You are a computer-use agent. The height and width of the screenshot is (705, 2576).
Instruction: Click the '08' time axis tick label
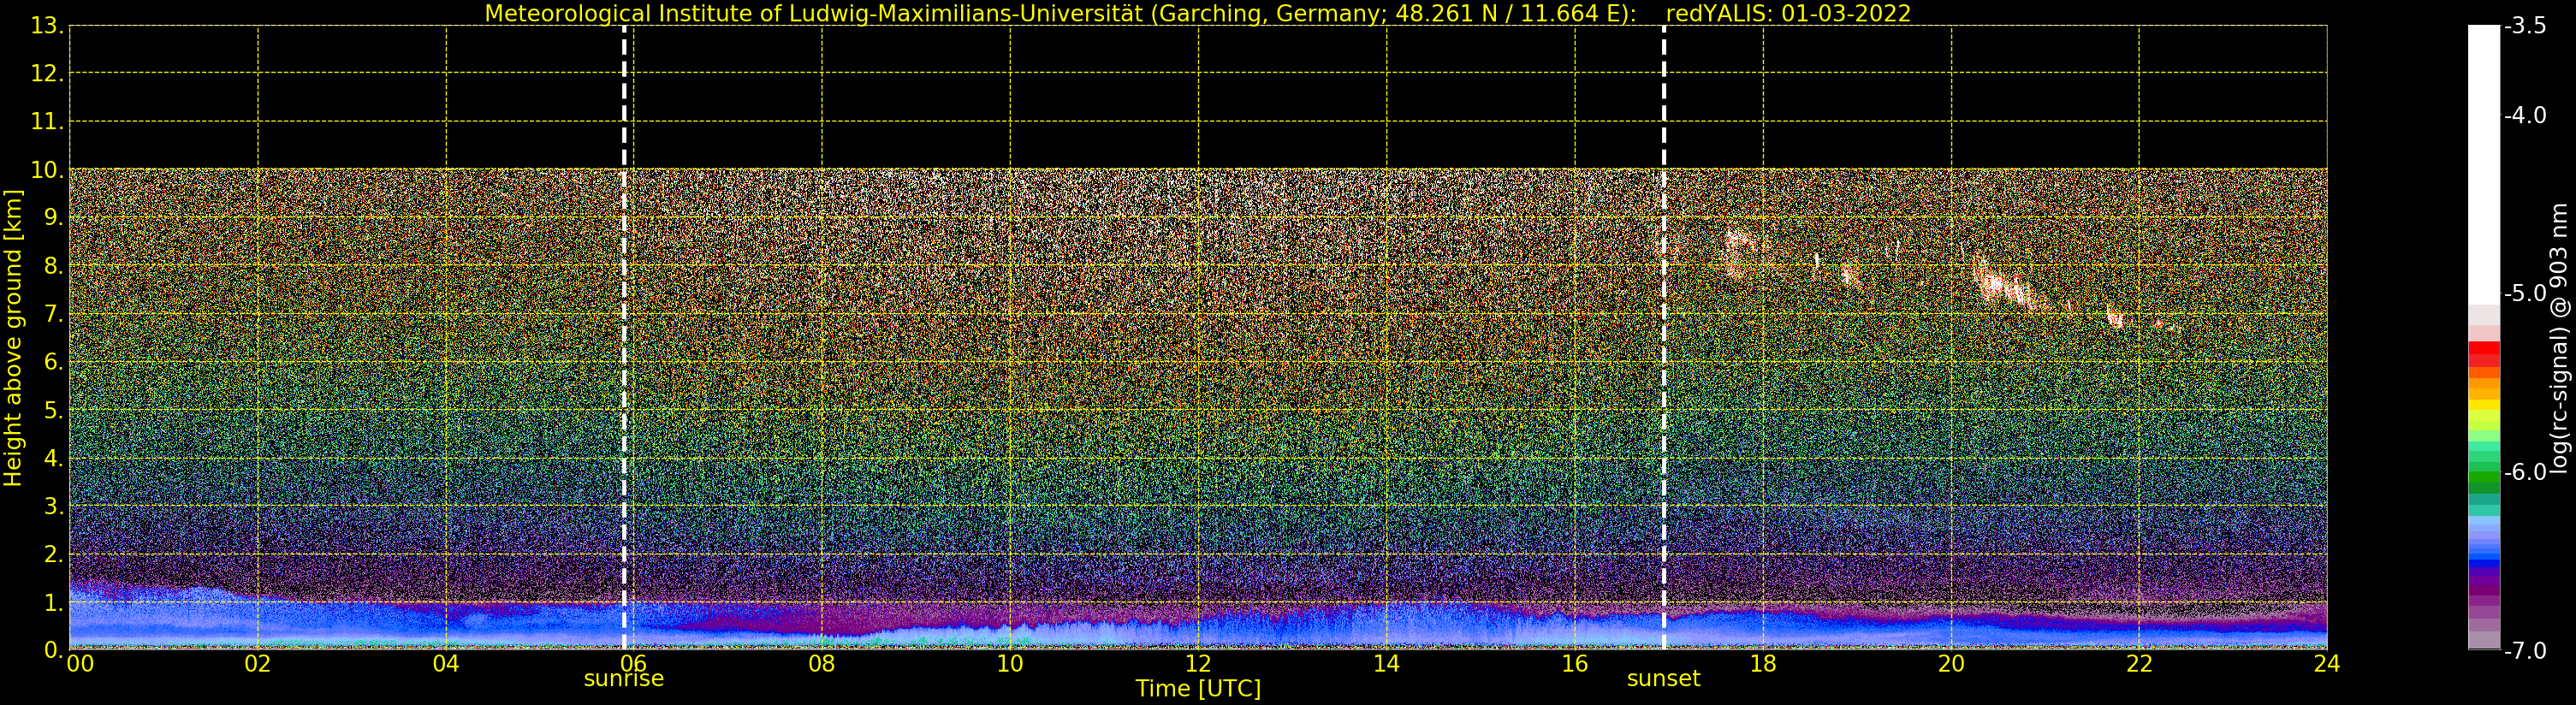(822, 663)
